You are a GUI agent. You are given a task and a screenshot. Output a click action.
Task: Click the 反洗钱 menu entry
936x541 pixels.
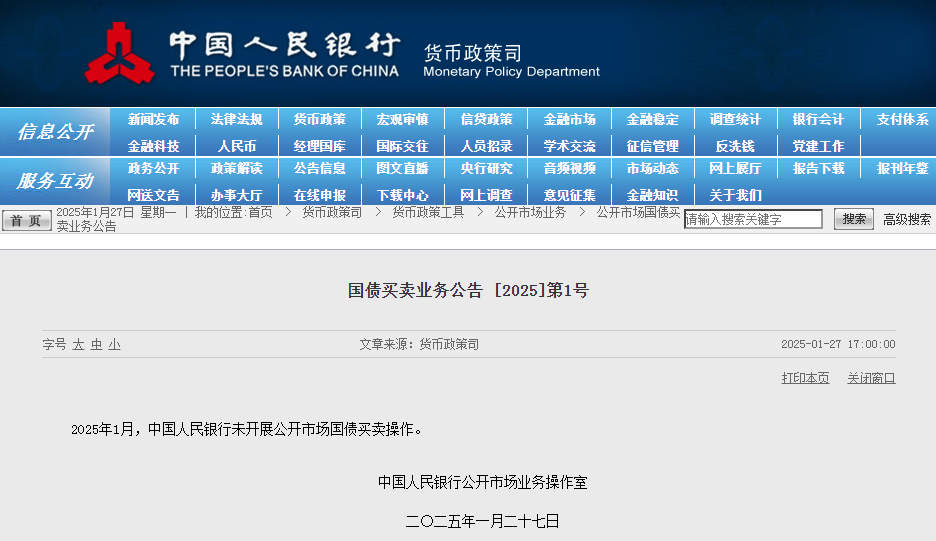click(735, 146)
